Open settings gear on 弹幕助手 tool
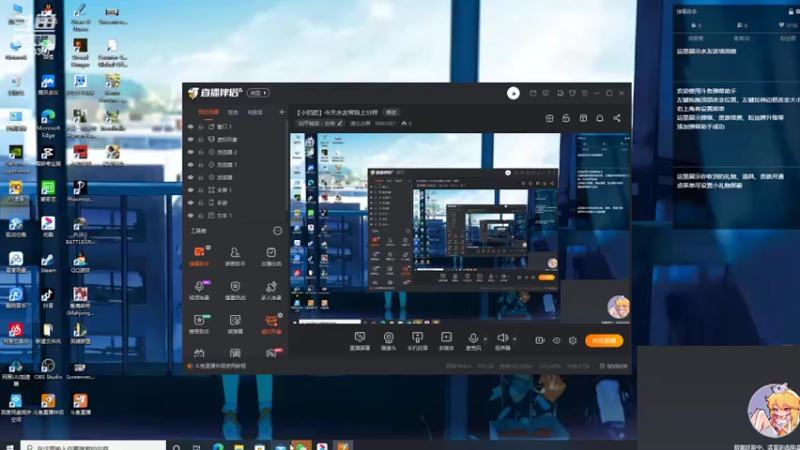Image resolution: width=800 pixels, height=450 pixels. click(x=208, y=247)
